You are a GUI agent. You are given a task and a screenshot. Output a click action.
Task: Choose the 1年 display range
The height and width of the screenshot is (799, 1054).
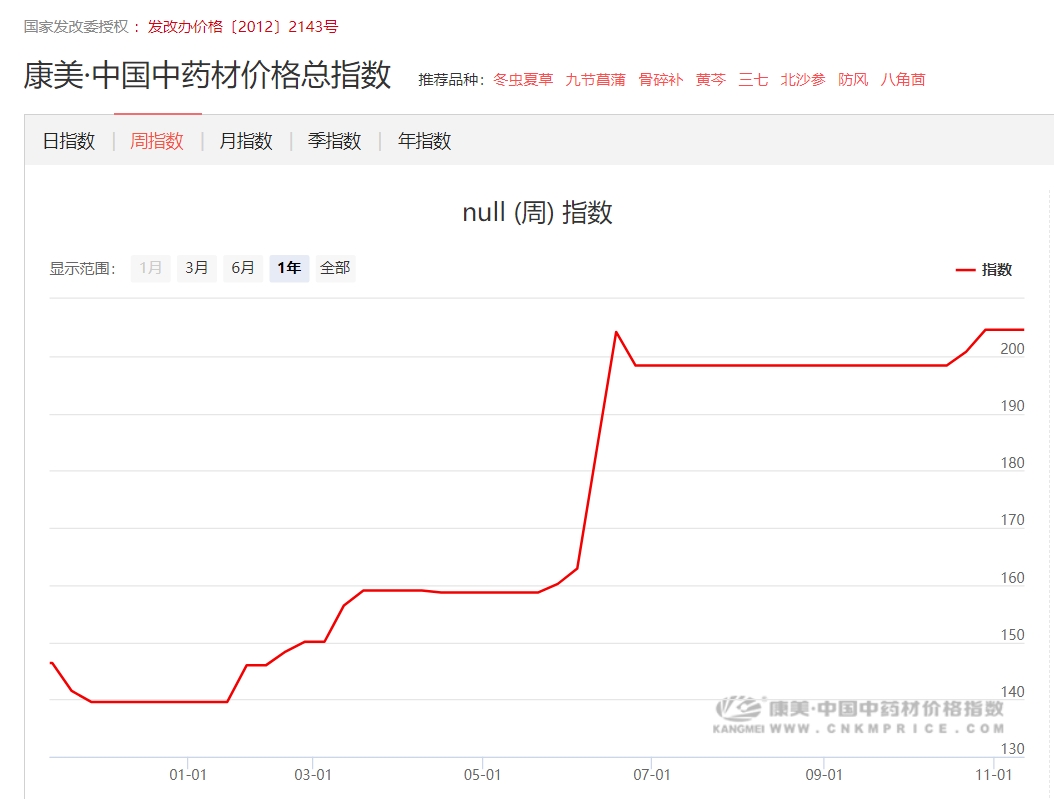click(x=289, y=268)
